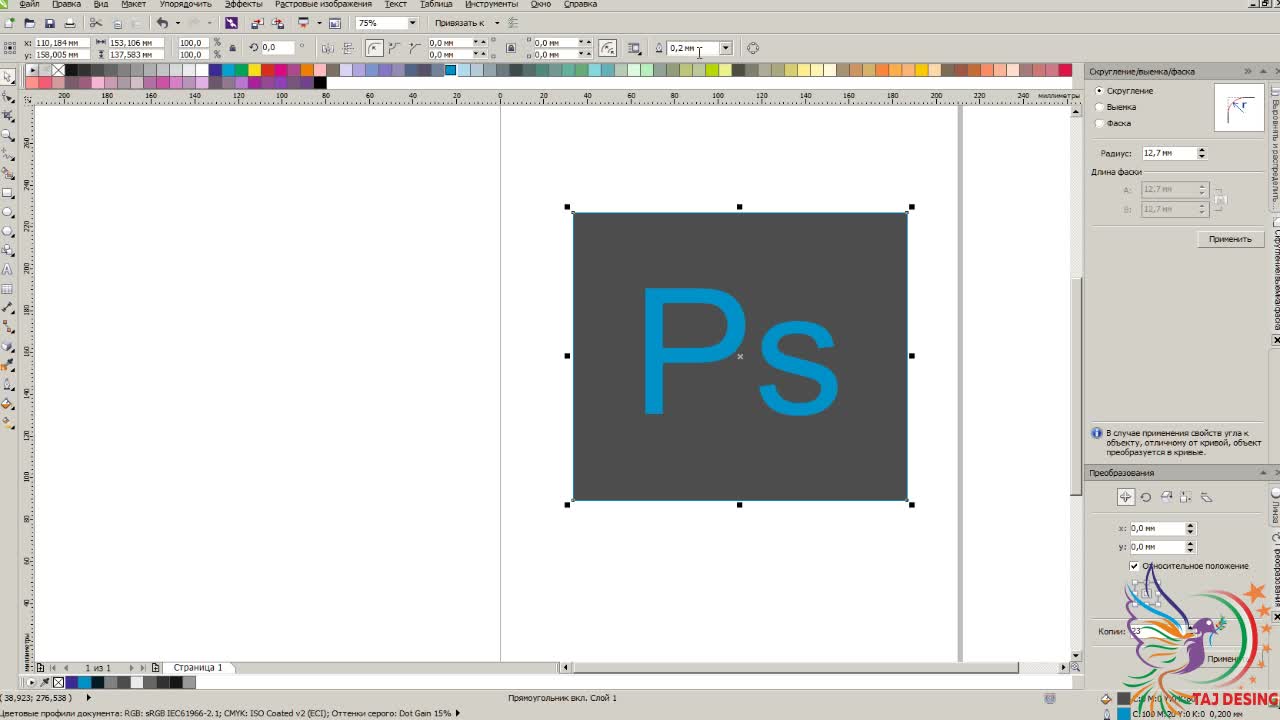Save document with the floppy disk icon

(49, 22)
